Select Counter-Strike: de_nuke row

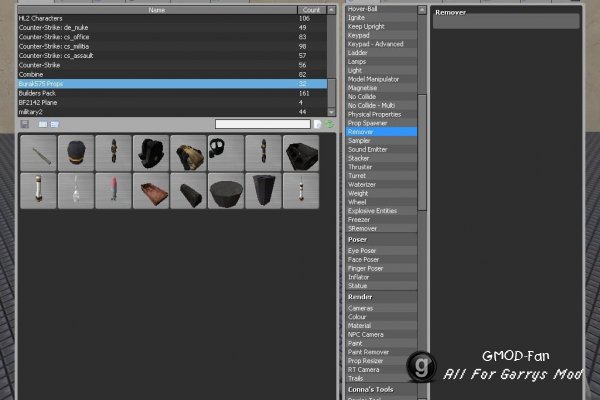[172, 28]
